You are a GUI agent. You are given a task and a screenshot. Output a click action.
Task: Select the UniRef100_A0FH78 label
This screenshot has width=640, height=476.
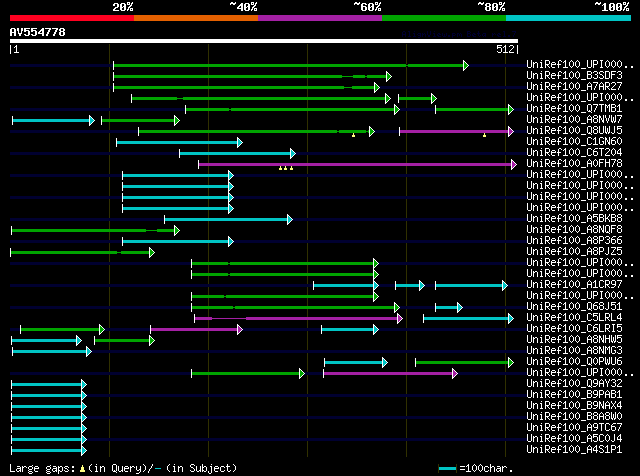(574, 164)
